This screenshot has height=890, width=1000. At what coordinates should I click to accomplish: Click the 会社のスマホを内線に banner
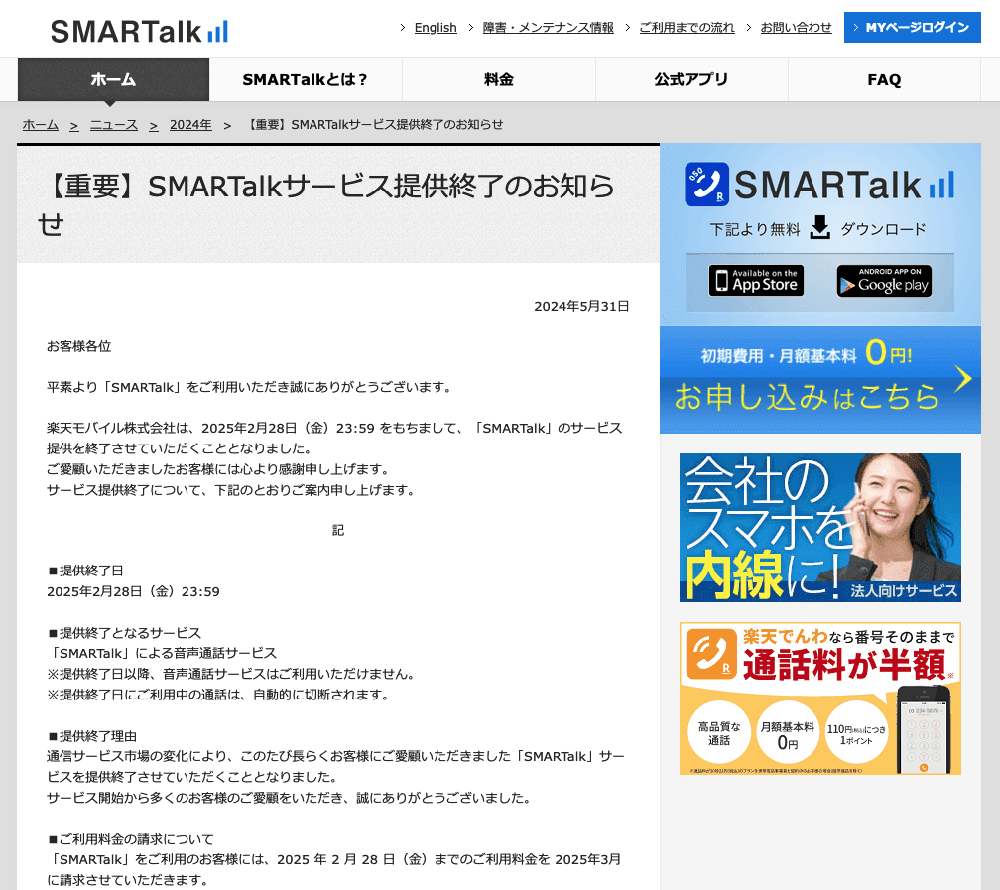click(820, 527)
